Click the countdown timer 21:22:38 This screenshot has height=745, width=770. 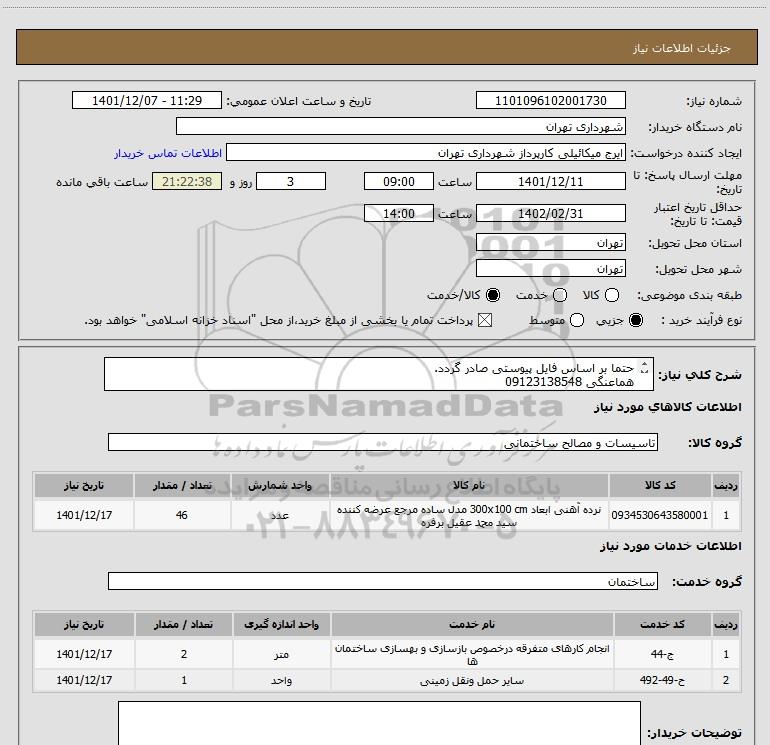coord(187,181)
